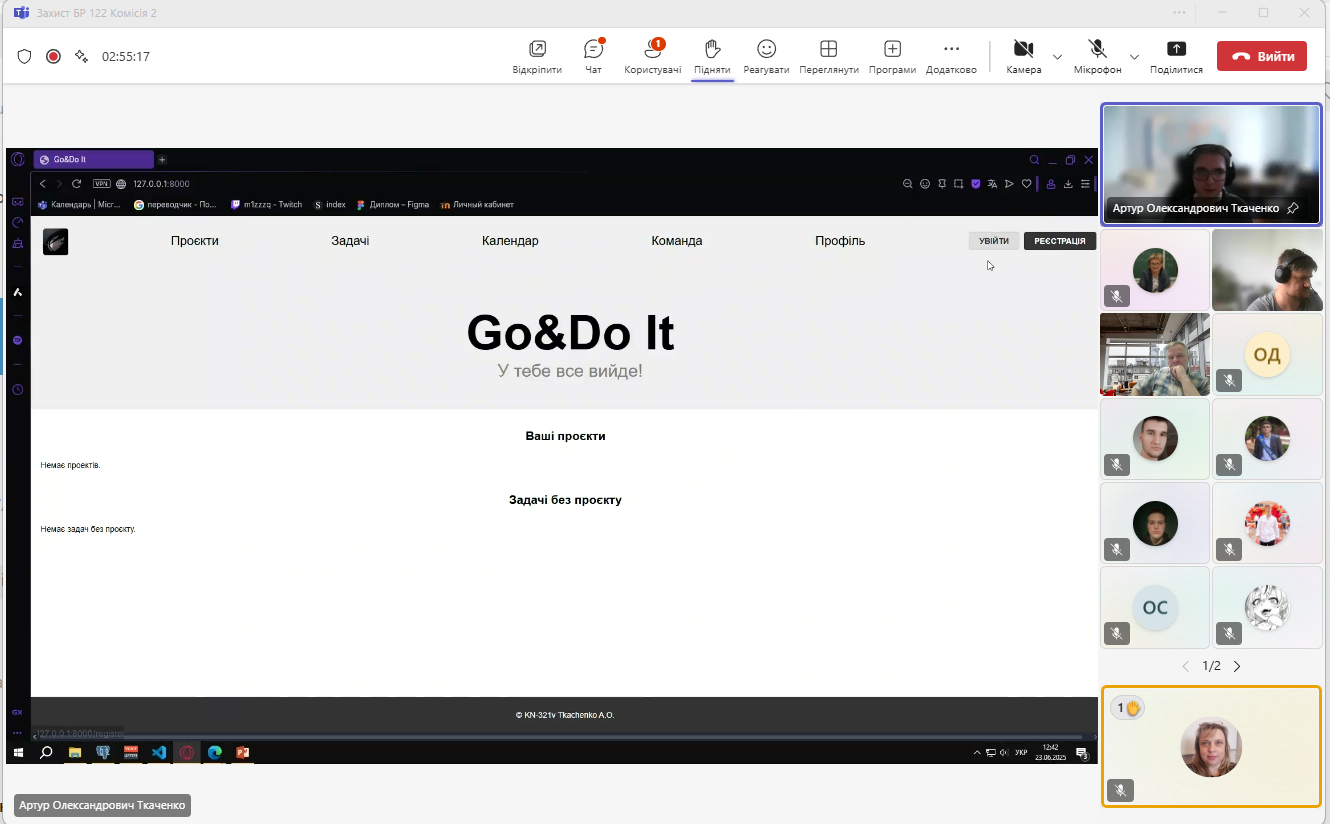Screen dimensions: 1330x824
Task: Click the © KN-321v Tkachenko A.O. footer text
Action: 565,715
